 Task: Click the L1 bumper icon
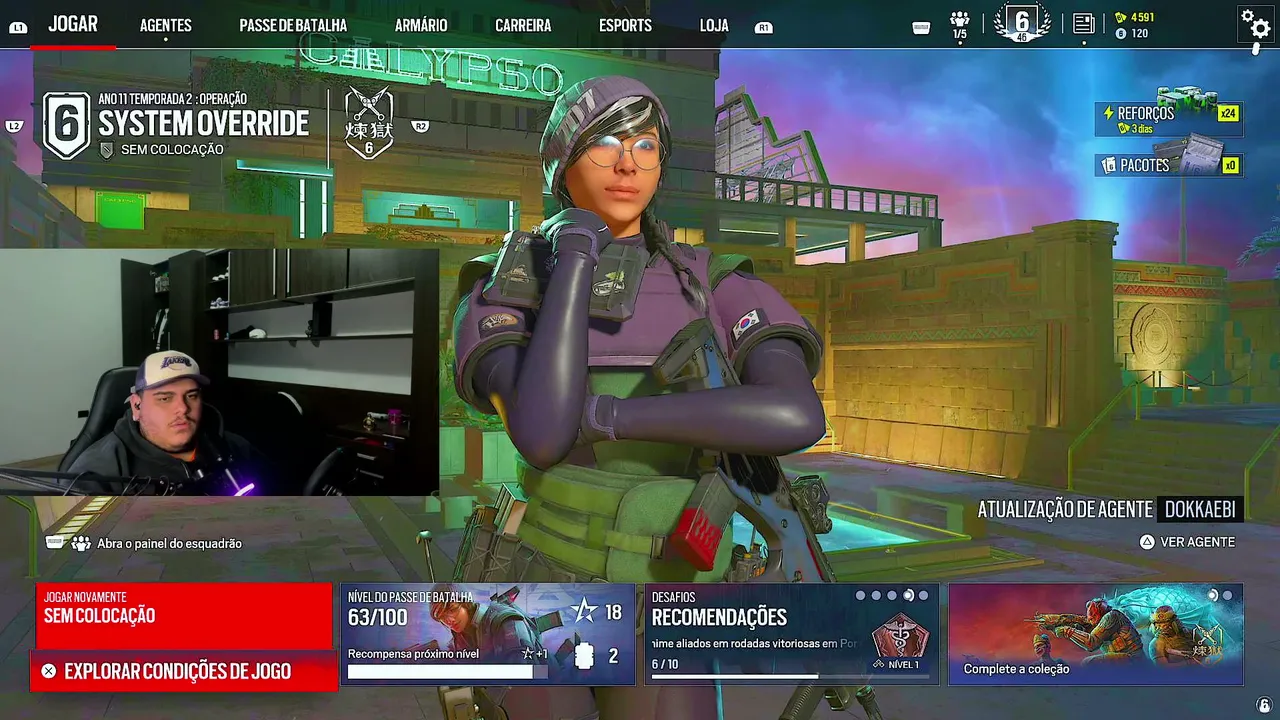18,28
